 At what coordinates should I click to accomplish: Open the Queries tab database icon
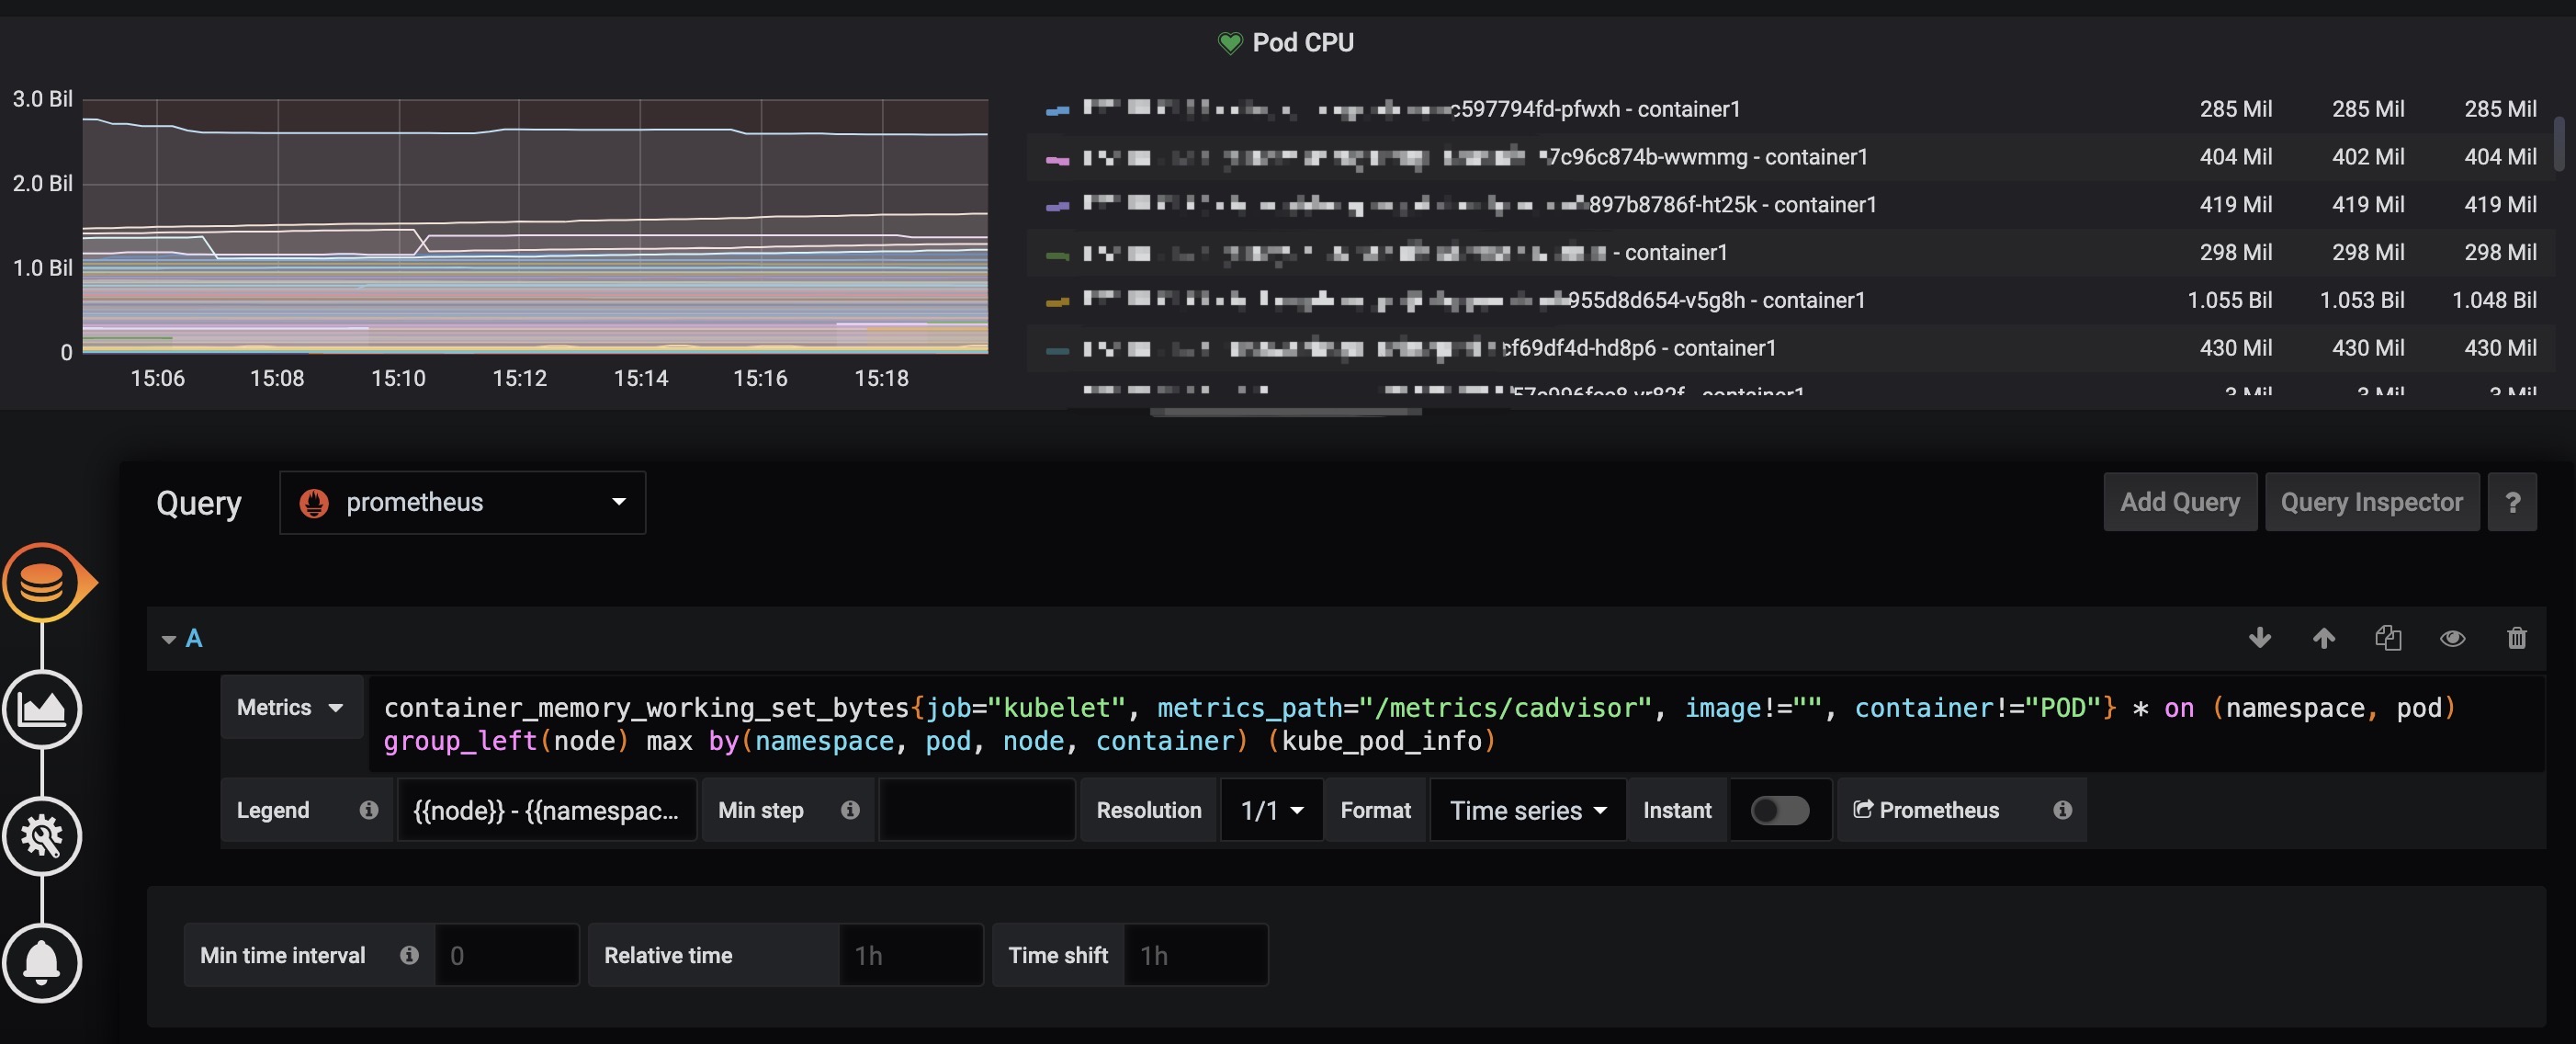click(x=42, y=582)
